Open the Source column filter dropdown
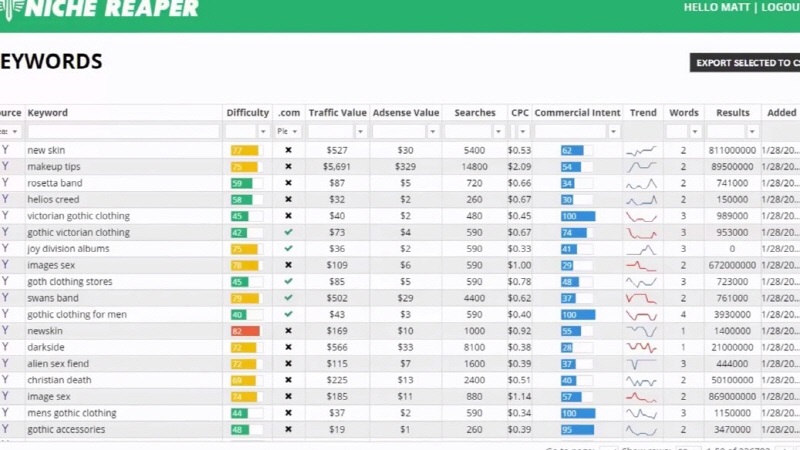This screenshot has width=800, height=450. [15, 132]
